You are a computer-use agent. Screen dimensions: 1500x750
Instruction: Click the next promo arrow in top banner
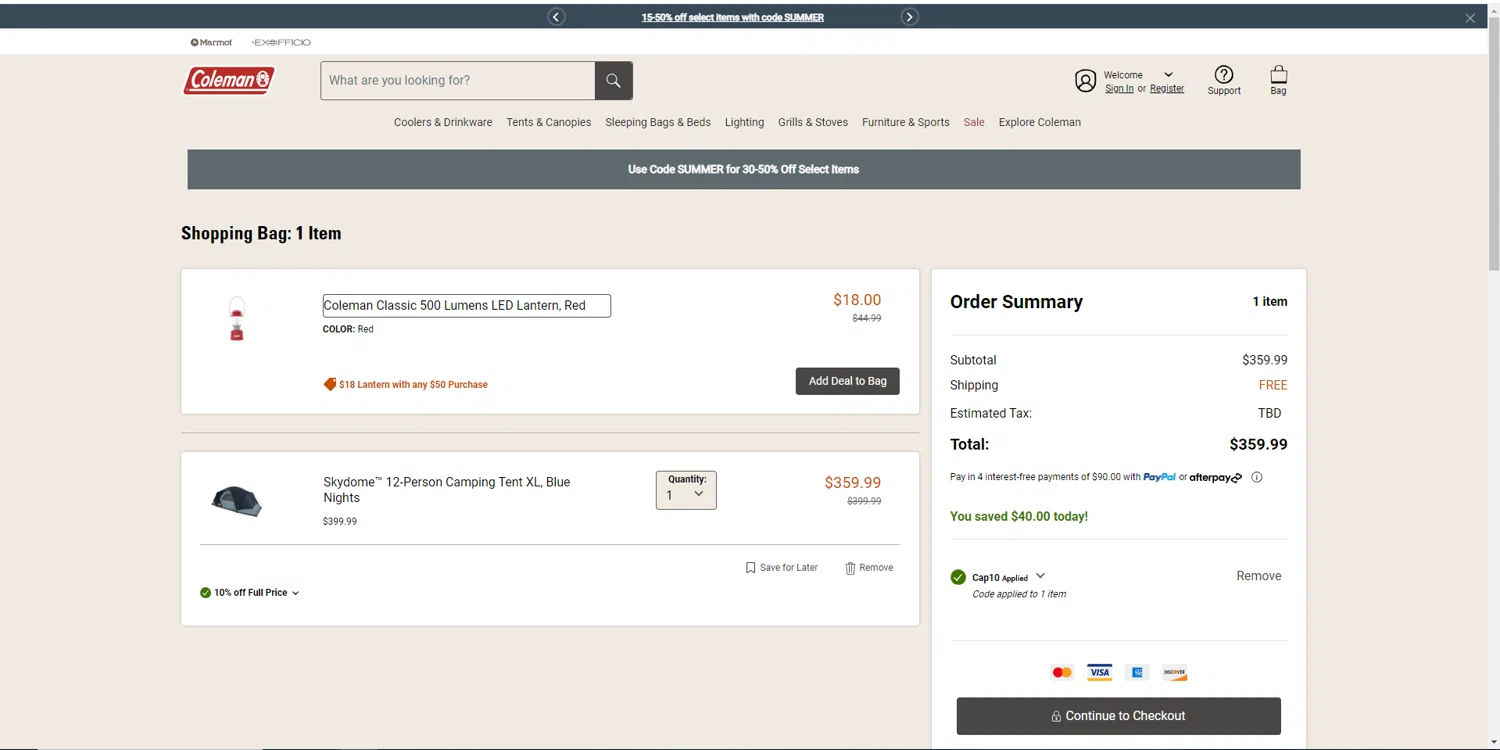tap(909, 17)
